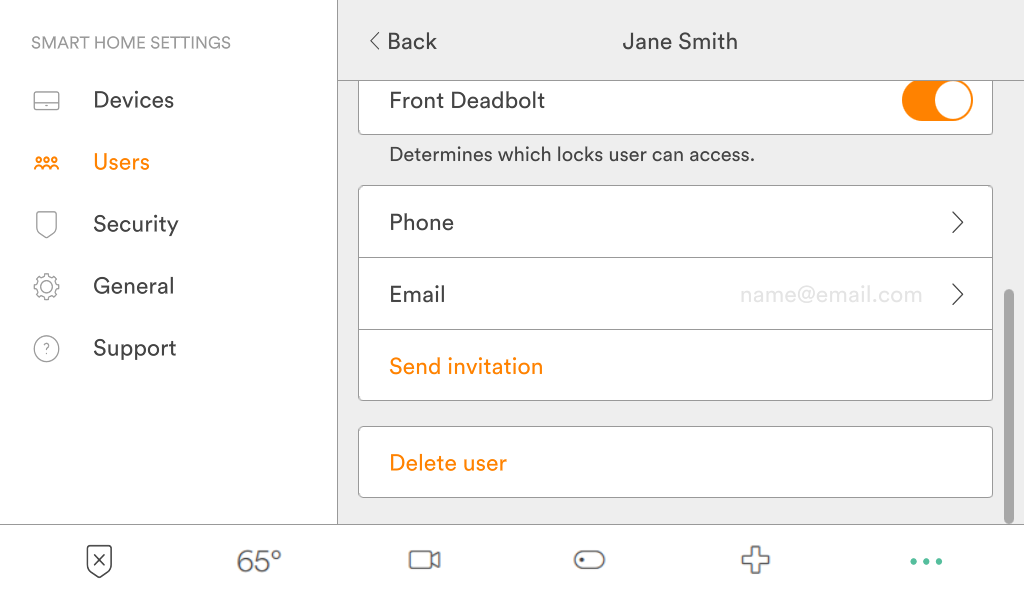Disable Front Deadbolt access for Jane Smith
This screenshot has width=1024, height=600.
coord(937,100)
